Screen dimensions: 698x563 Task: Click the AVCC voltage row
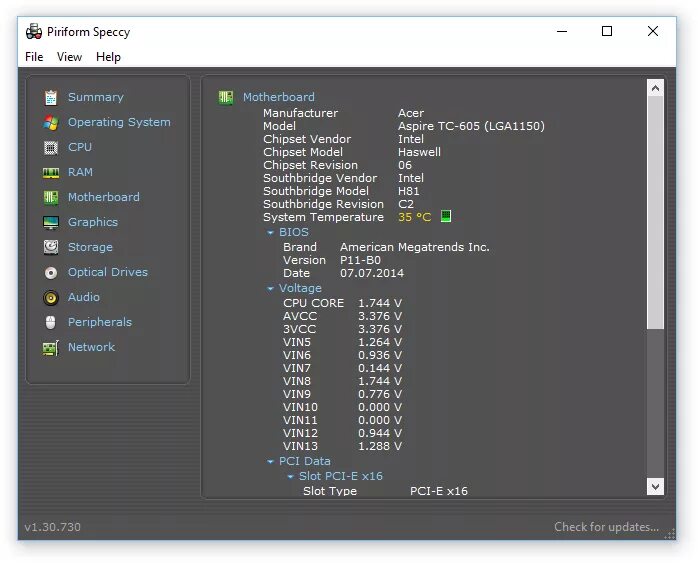point(342,316)
